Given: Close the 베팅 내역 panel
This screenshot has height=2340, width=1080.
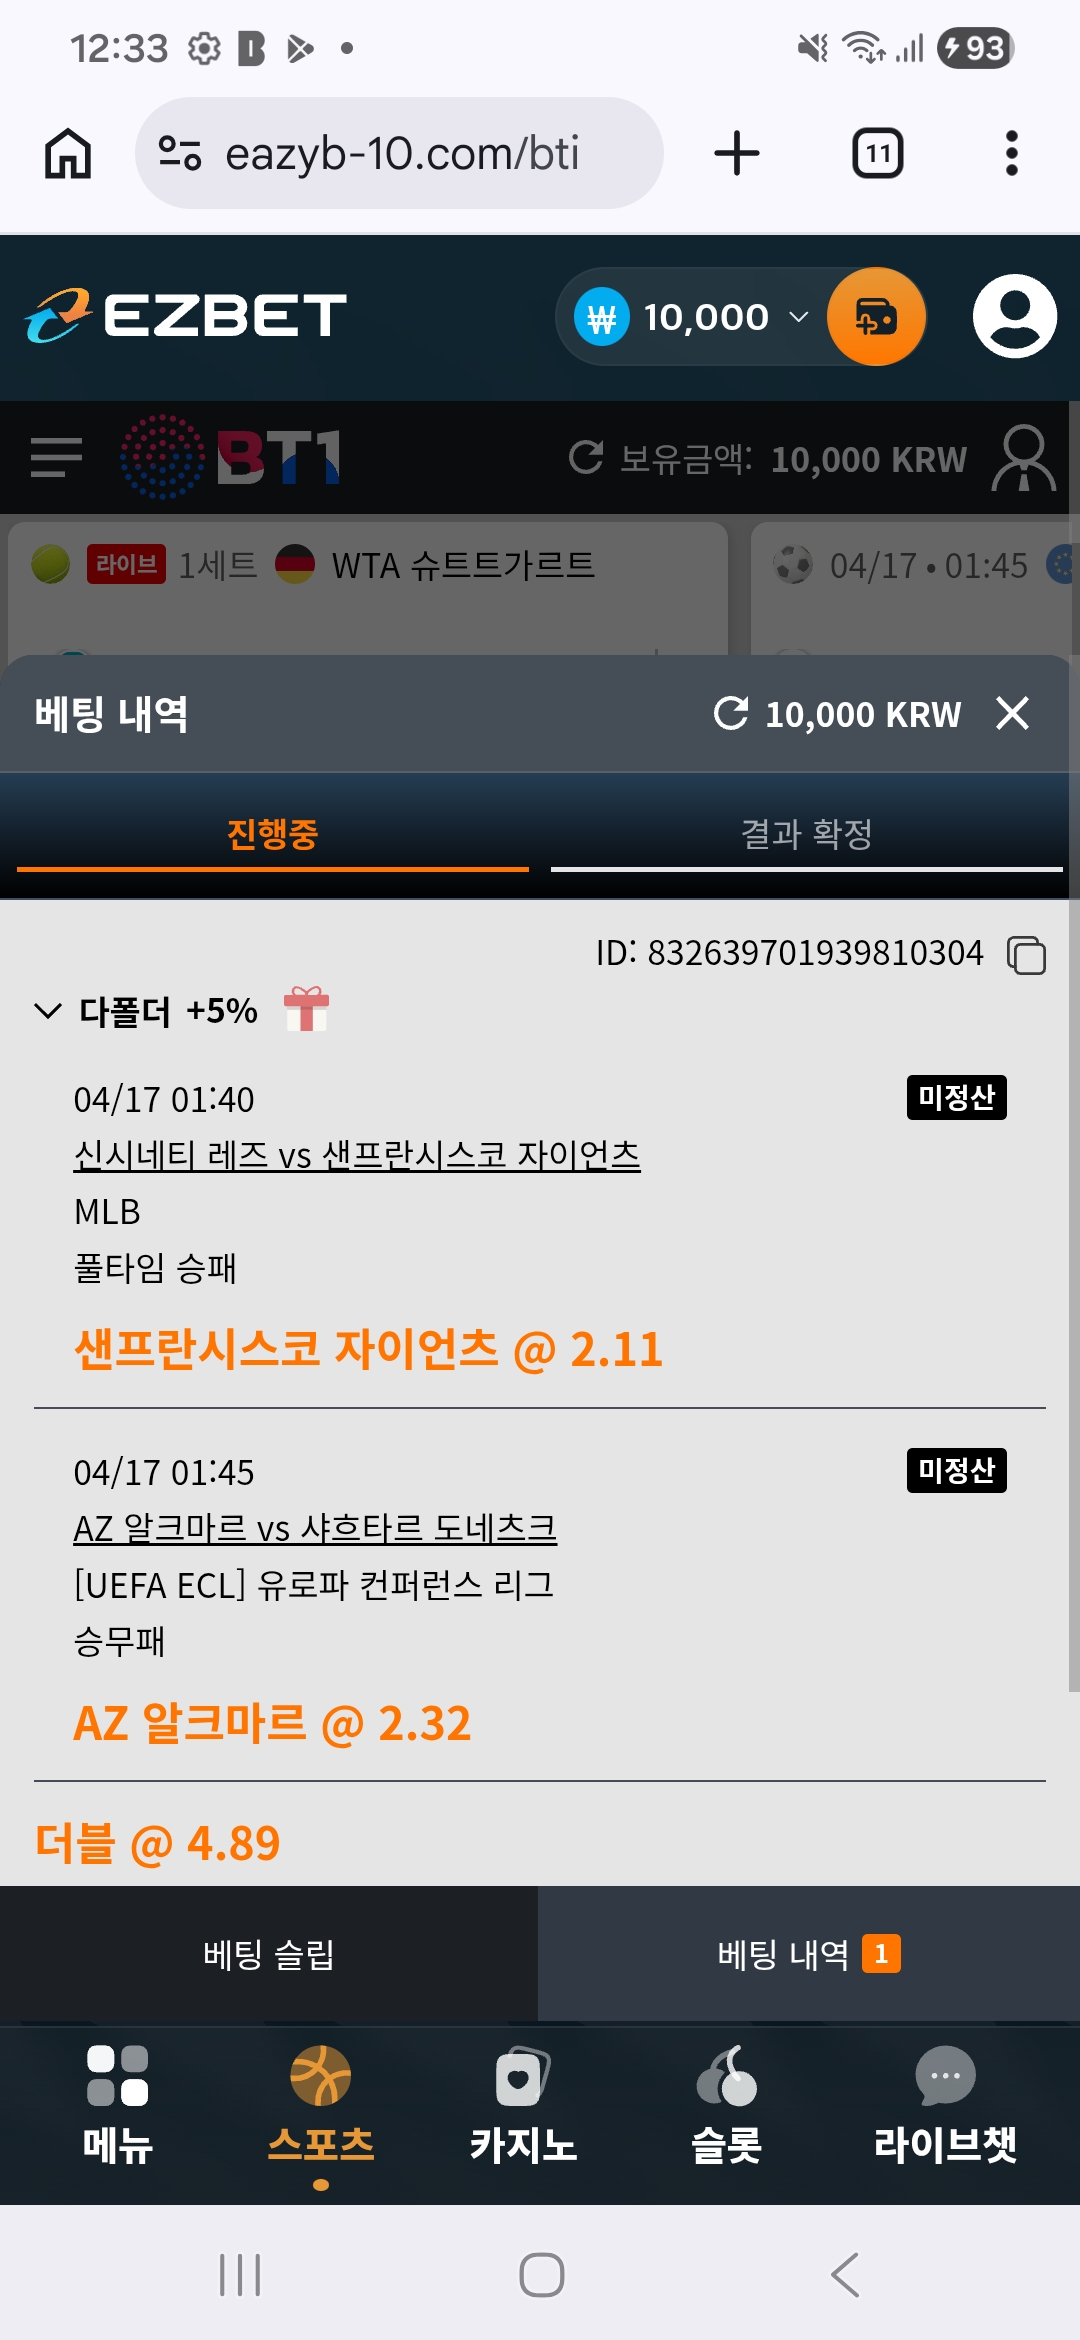Looking at the screenshot, I should click(1013, 713).
